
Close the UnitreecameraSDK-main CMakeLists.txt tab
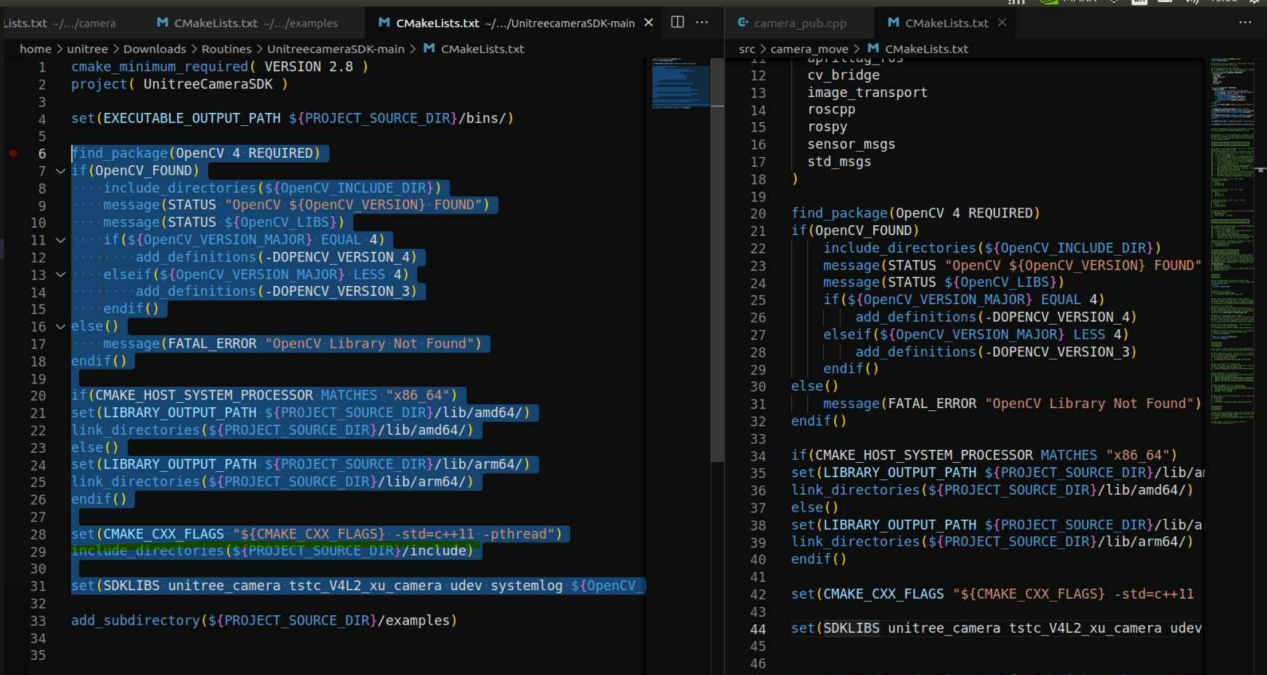tap(651, 23)
